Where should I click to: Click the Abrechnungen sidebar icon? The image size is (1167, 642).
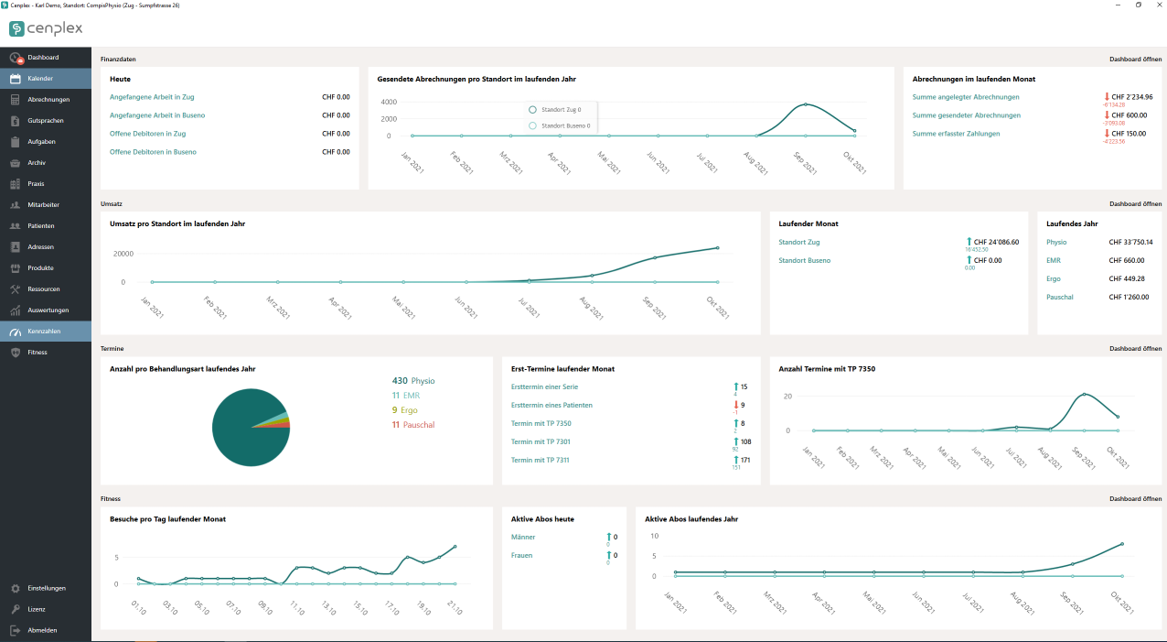click(15, 100)
